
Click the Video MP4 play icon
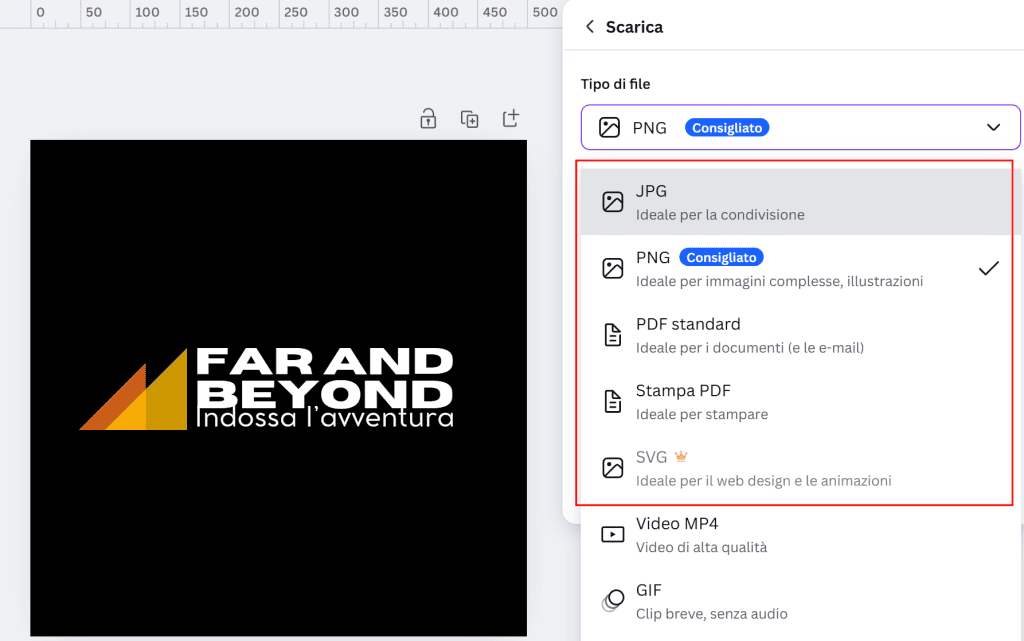(612, 534)
